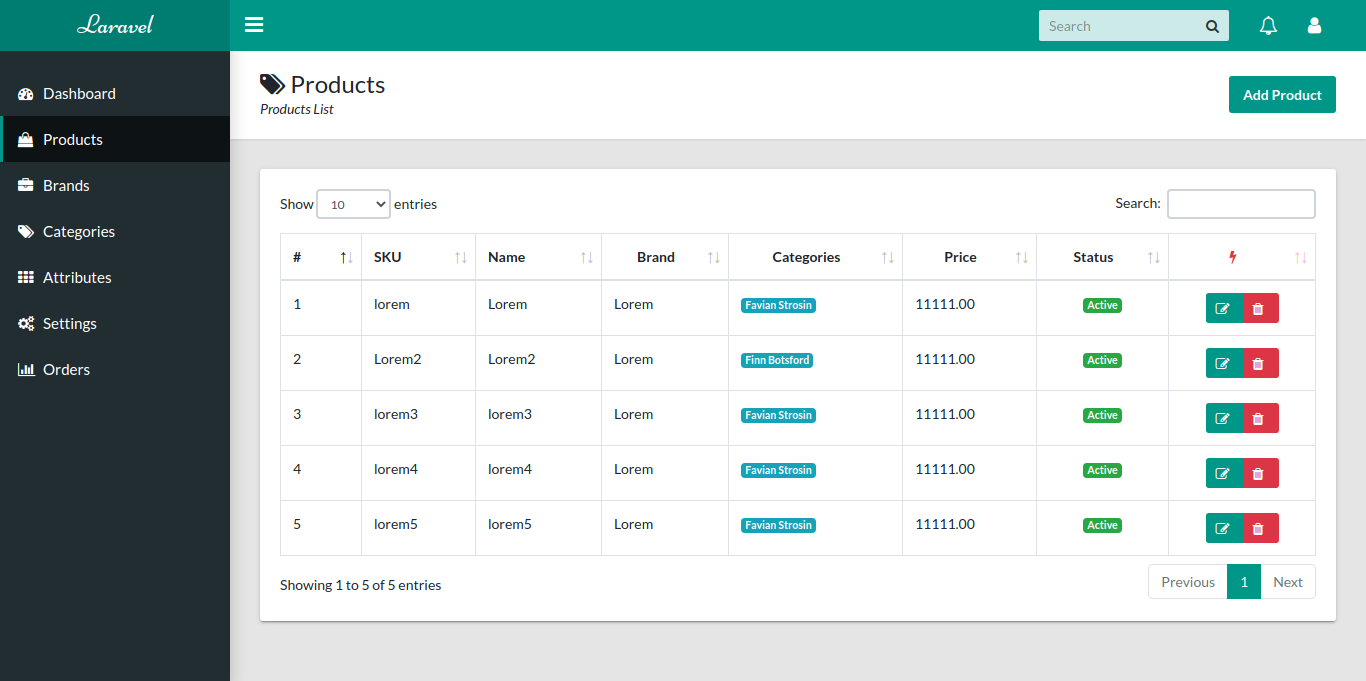This screenshot has height=681, width=1366.
Task: Click price 11111.00 in row 5
Action: (945, 524)
